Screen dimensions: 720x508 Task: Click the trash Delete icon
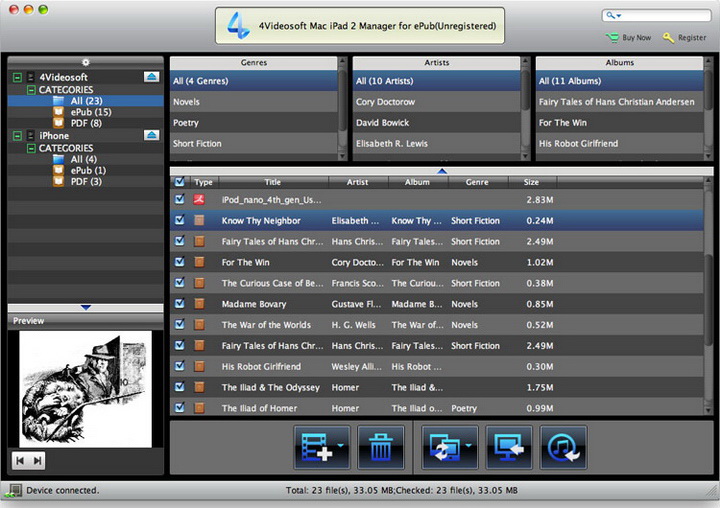(x=381, y=447)
